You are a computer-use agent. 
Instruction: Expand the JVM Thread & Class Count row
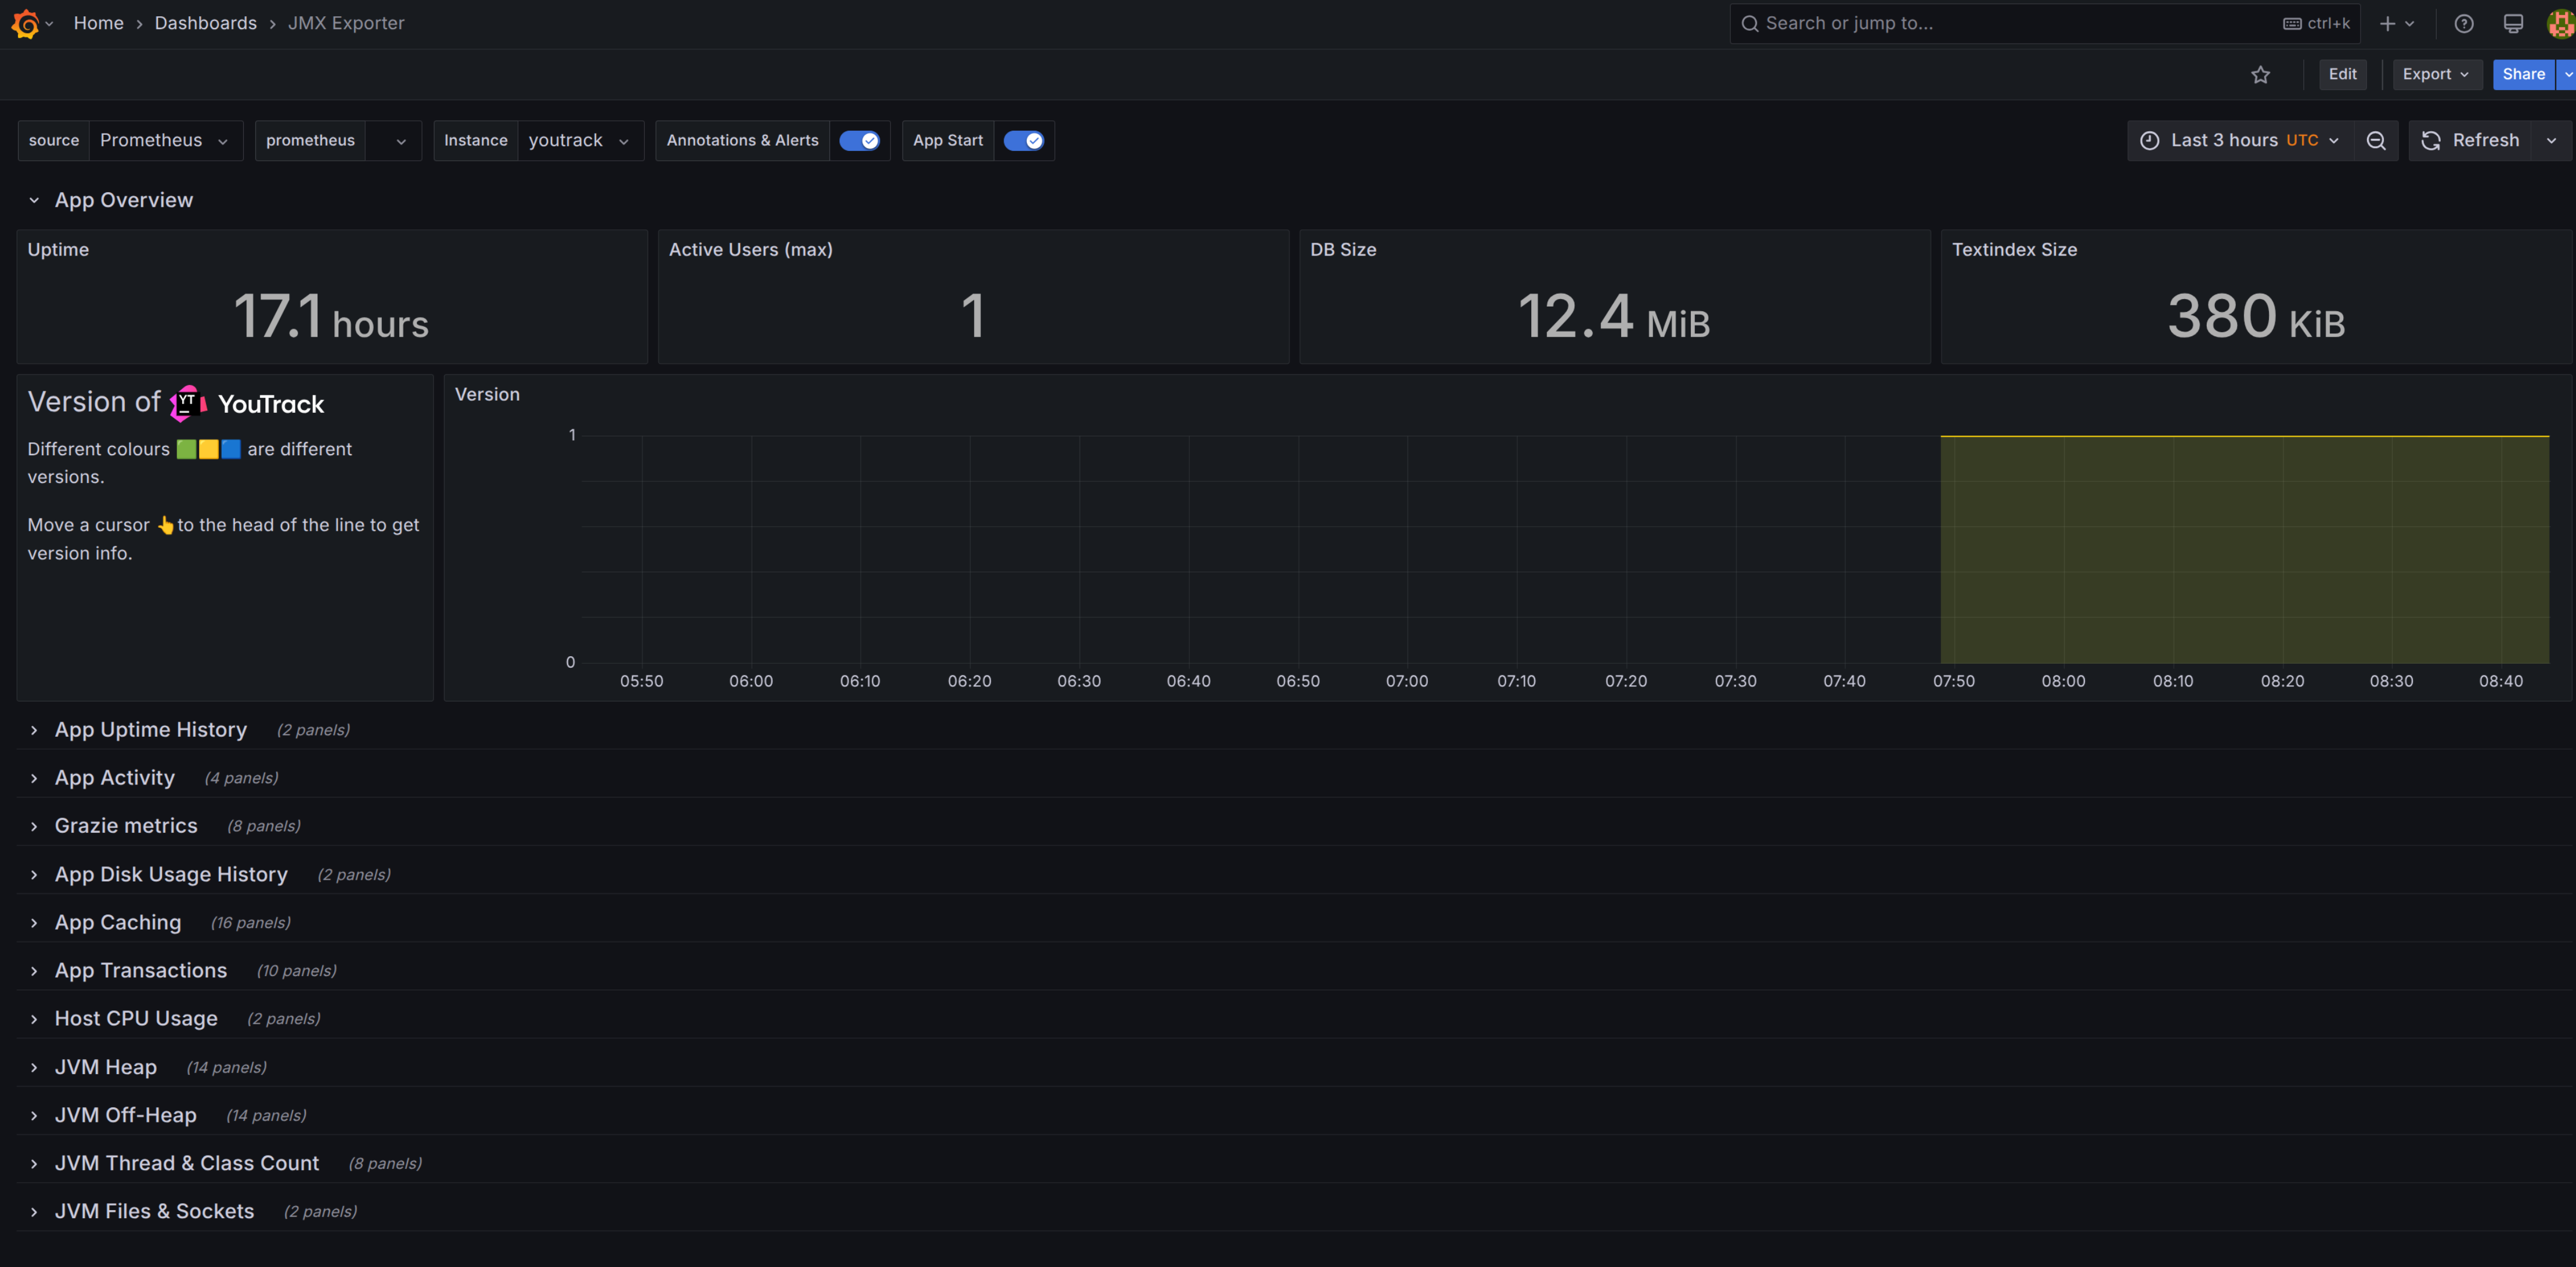(34, 1164)
